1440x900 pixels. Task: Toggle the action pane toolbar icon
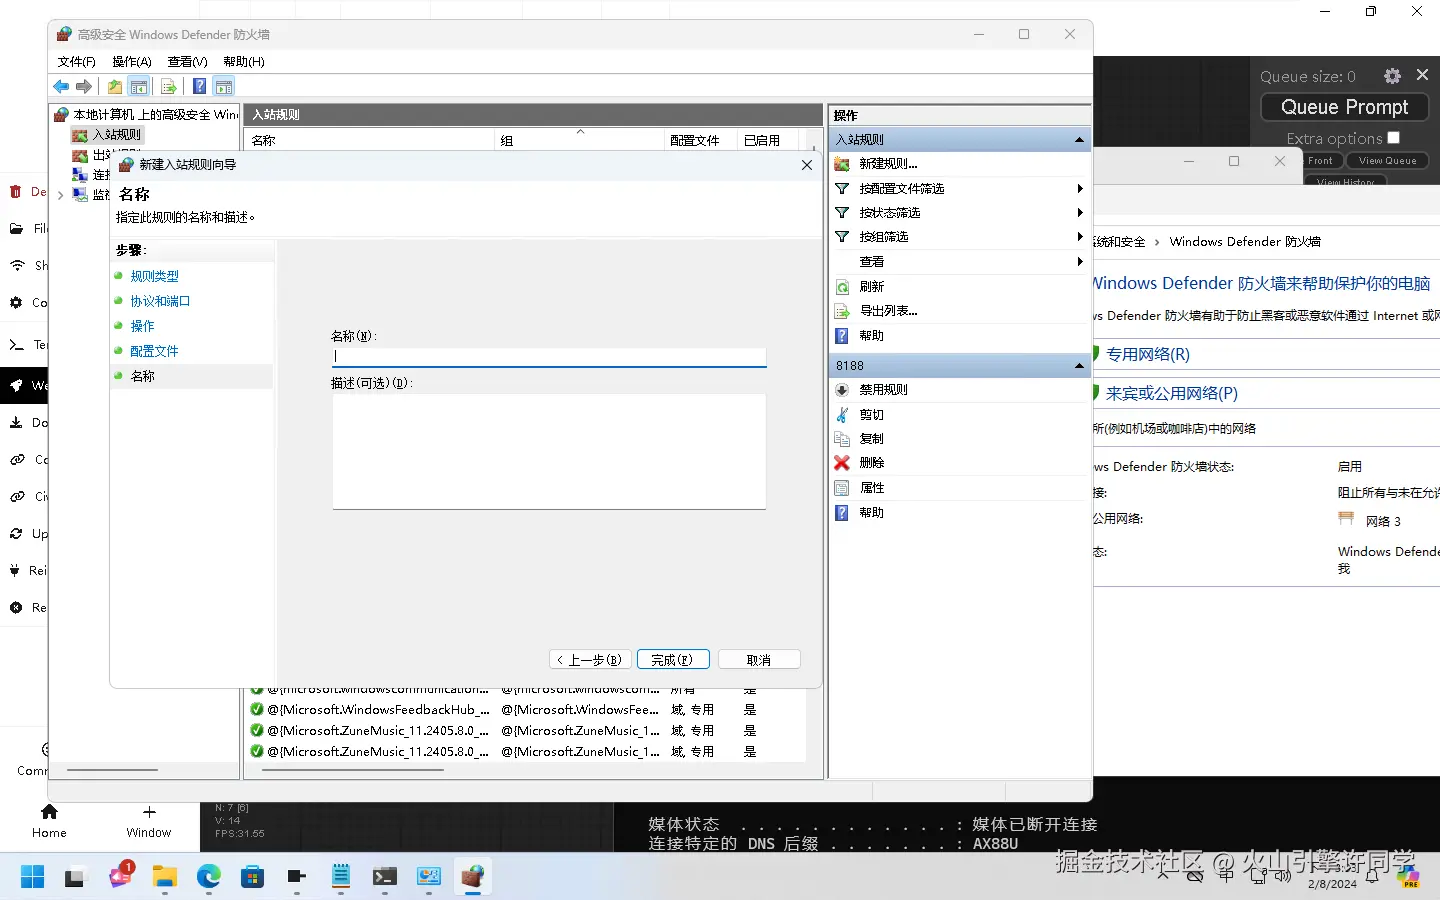pyautogui.click(x=224, y=87)
